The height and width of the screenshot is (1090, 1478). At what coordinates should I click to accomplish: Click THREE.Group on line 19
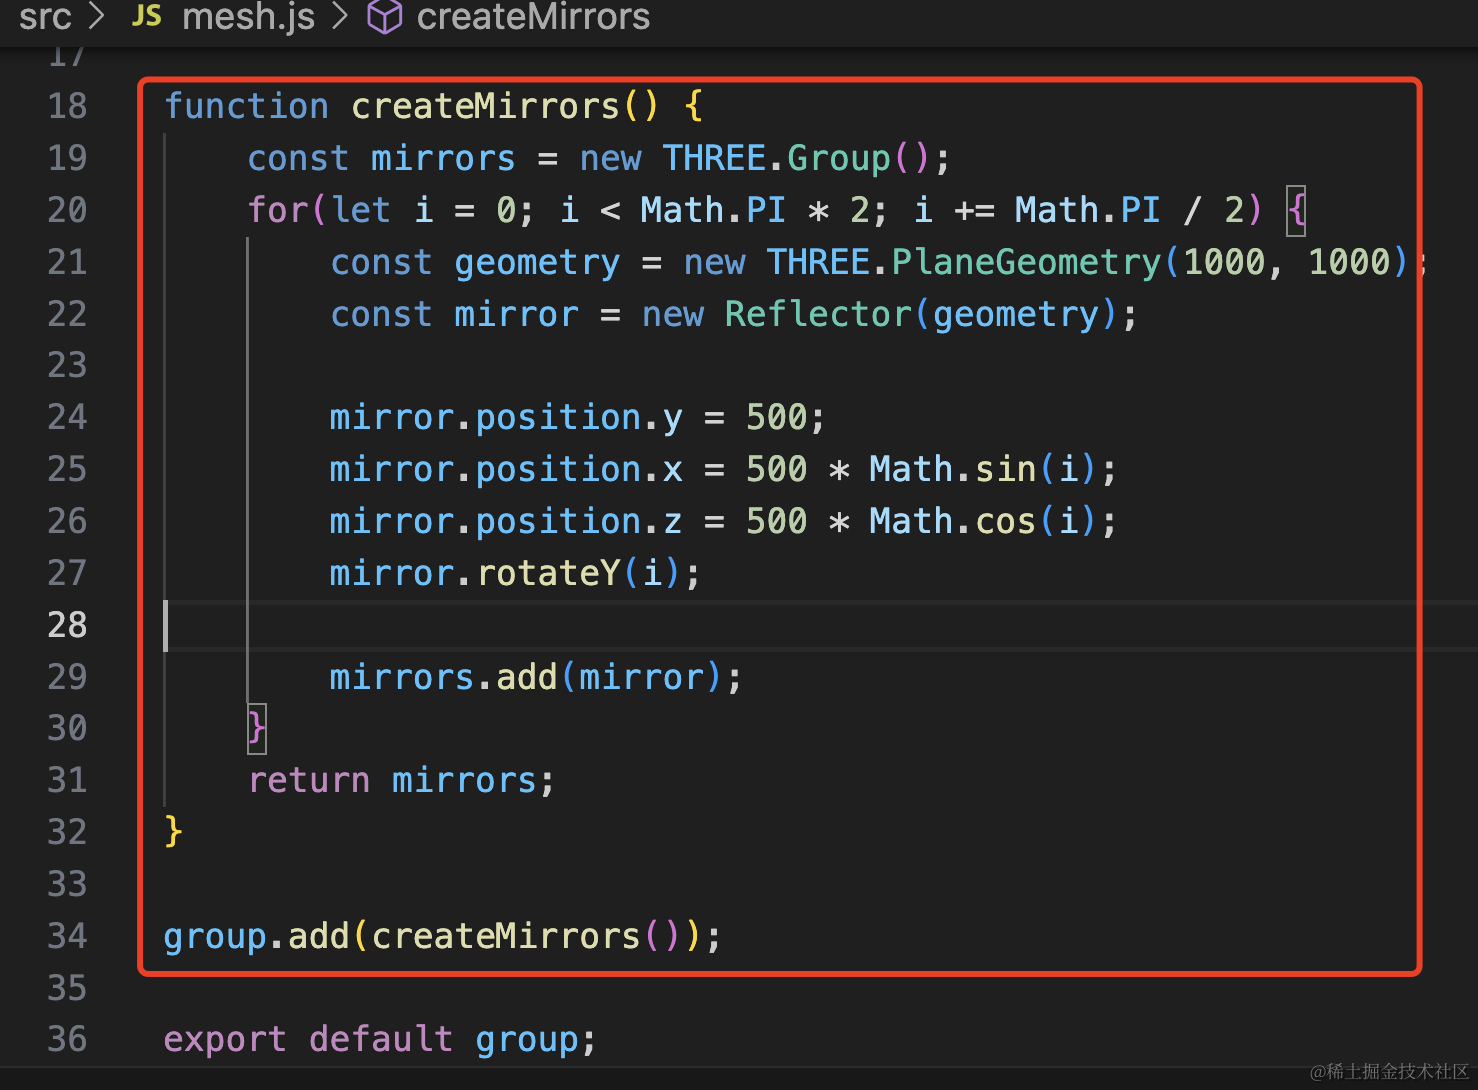777,158
